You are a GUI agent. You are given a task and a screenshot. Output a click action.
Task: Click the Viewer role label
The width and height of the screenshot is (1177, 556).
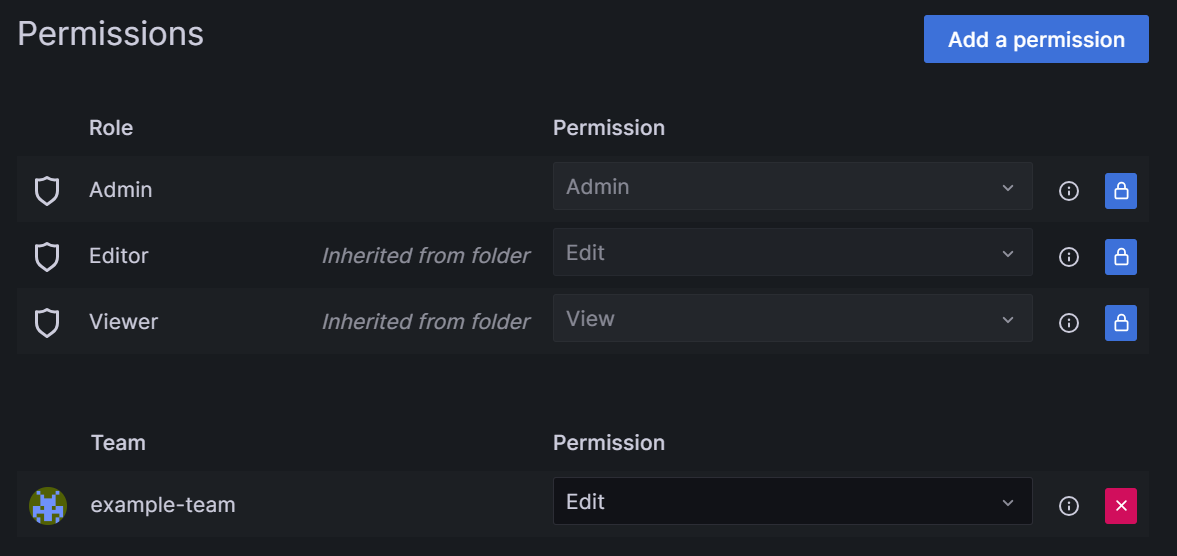[124, 322]
